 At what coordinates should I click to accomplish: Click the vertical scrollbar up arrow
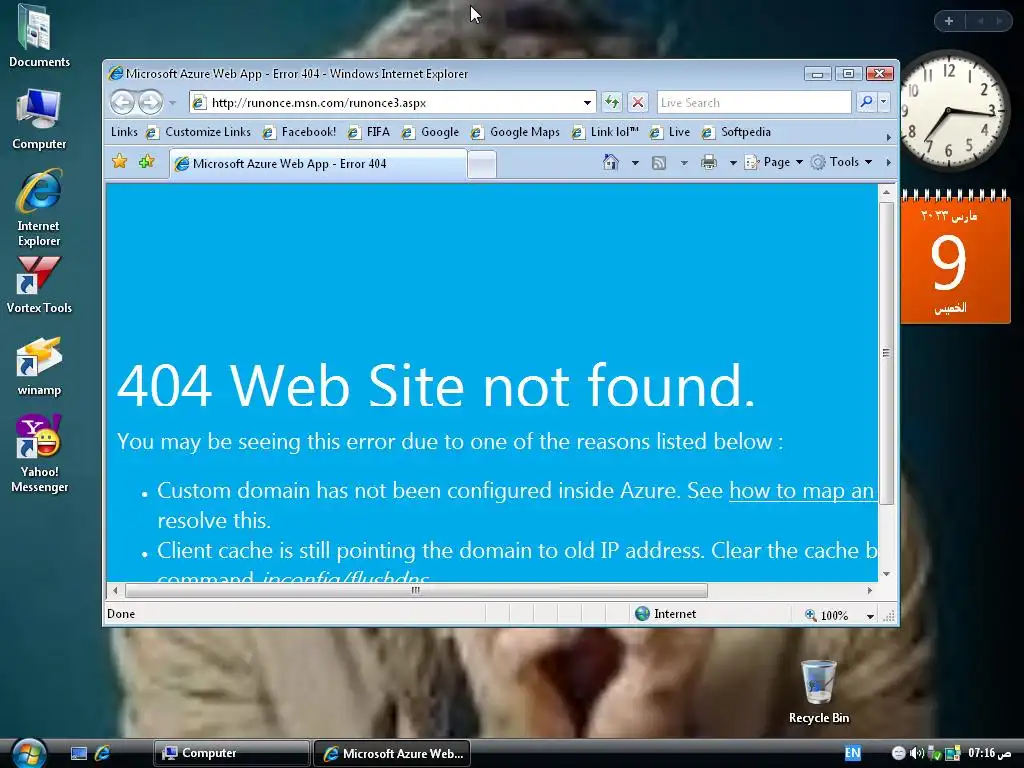(886, 192)
